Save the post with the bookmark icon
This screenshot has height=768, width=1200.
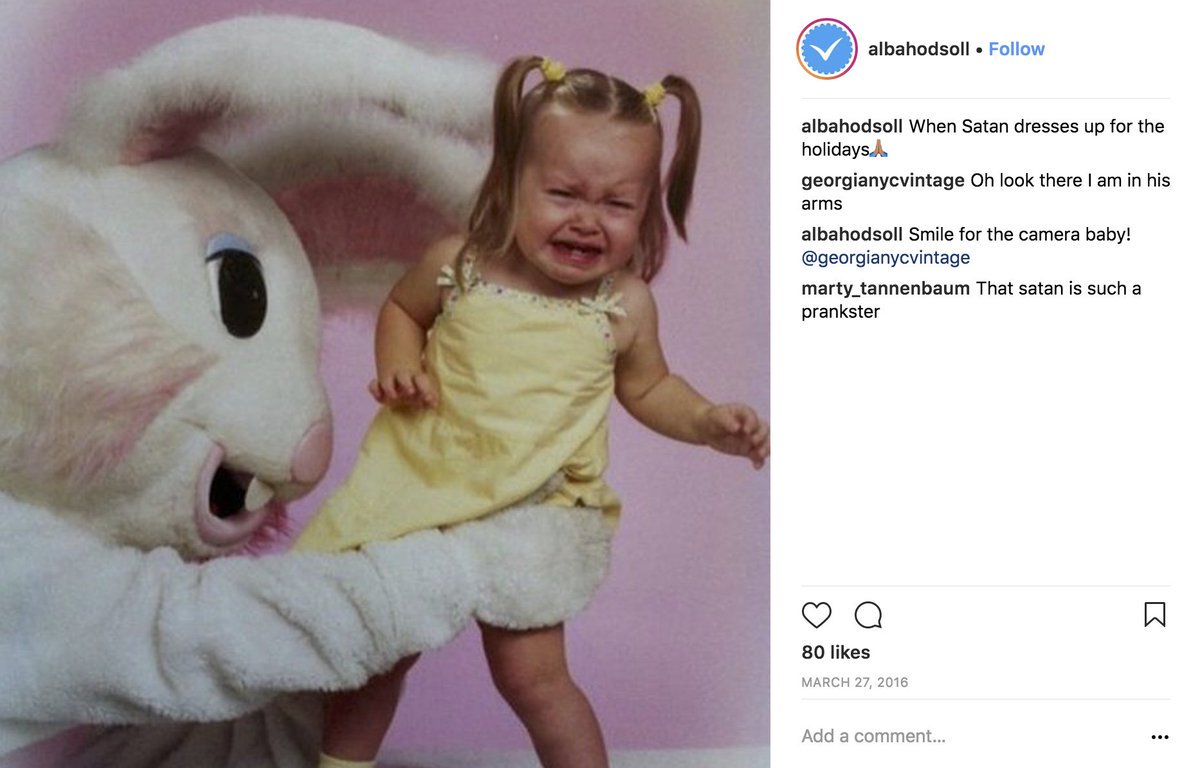1154,614
